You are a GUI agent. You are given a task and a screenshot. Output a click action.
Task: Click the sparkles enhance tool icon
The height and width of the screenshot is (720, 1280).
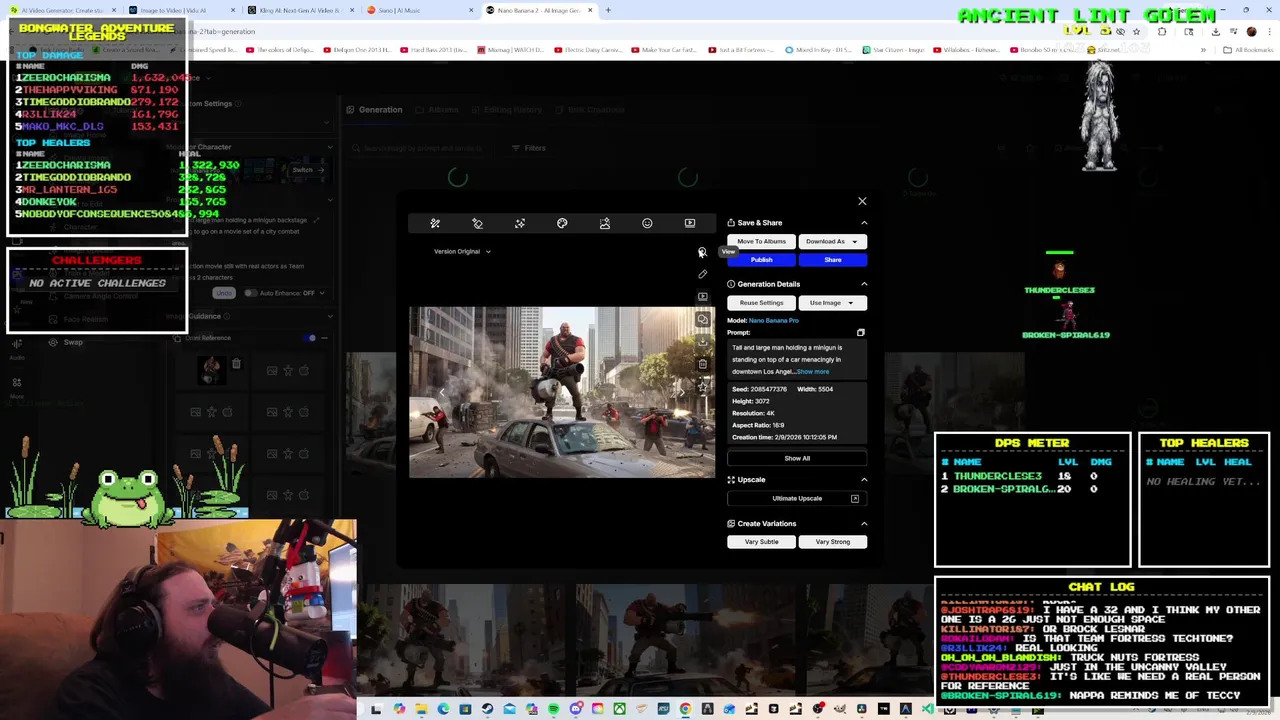pos(520,223)
